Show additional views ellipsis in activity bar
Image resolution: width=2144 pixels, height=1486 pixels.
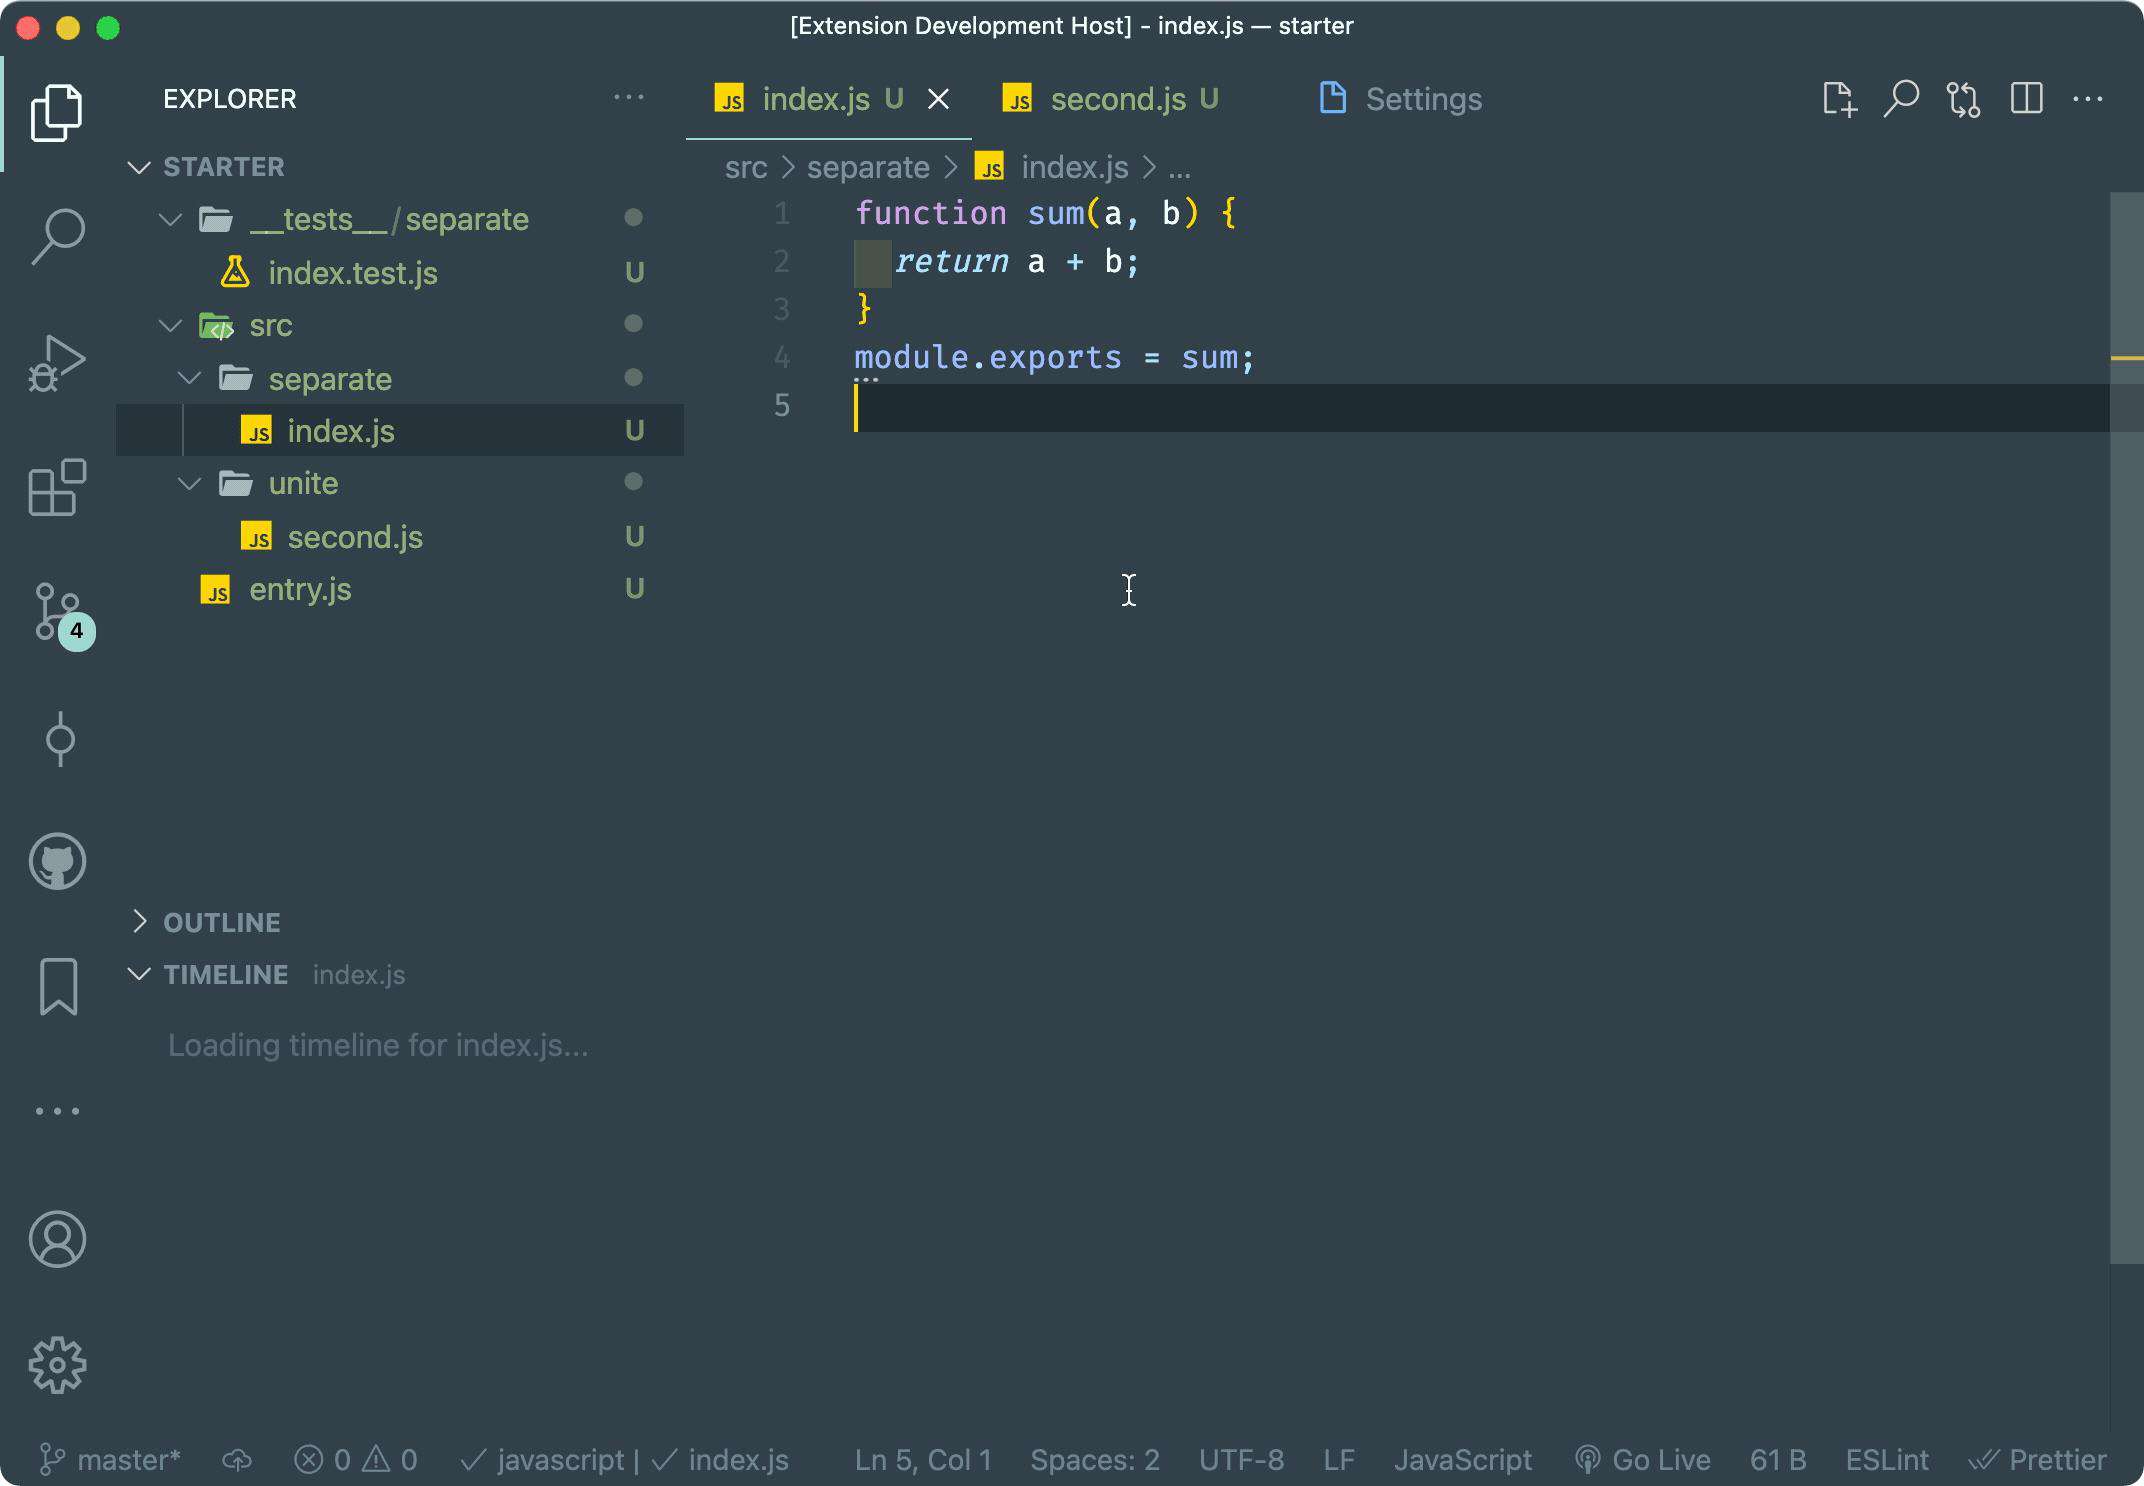[x=57, y=1111]
